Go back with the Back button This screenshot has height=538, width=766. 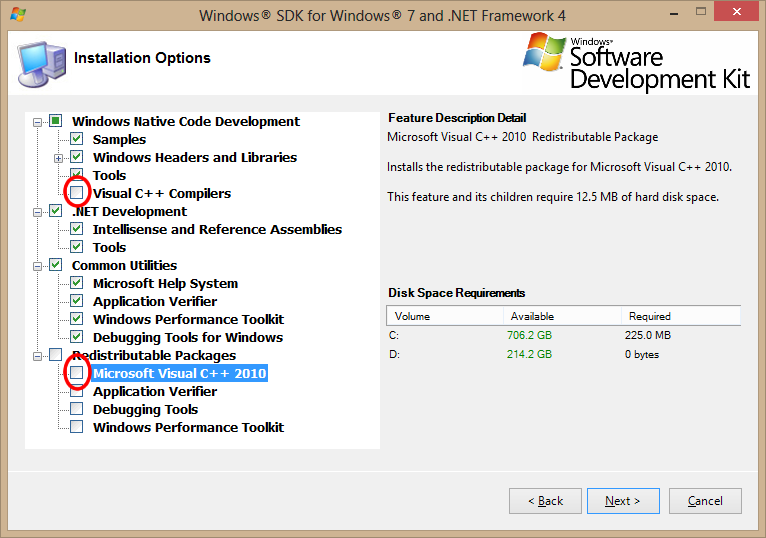pos(545,500)
